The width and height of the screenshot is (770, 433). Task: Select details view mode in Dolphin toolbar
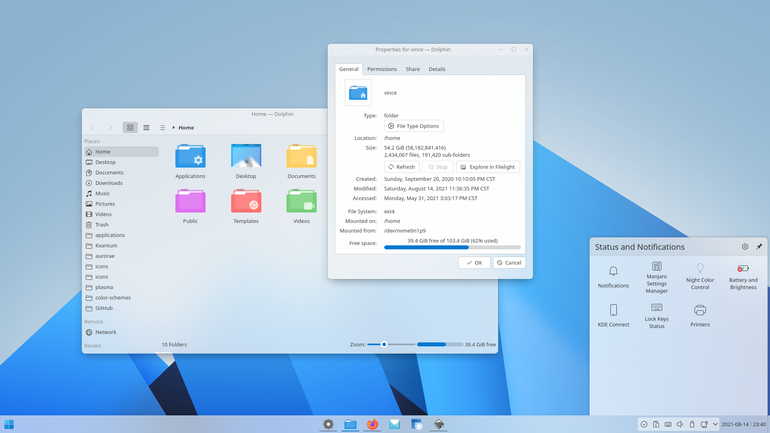click(162, 128)
